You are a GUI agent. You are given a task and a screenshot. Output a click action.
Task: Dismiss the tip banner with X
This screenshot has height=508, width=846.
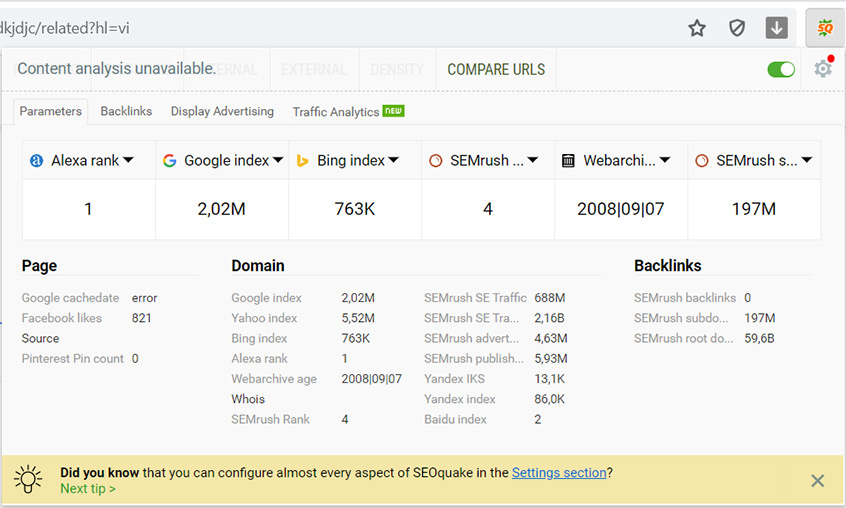[x=817, y=480]
